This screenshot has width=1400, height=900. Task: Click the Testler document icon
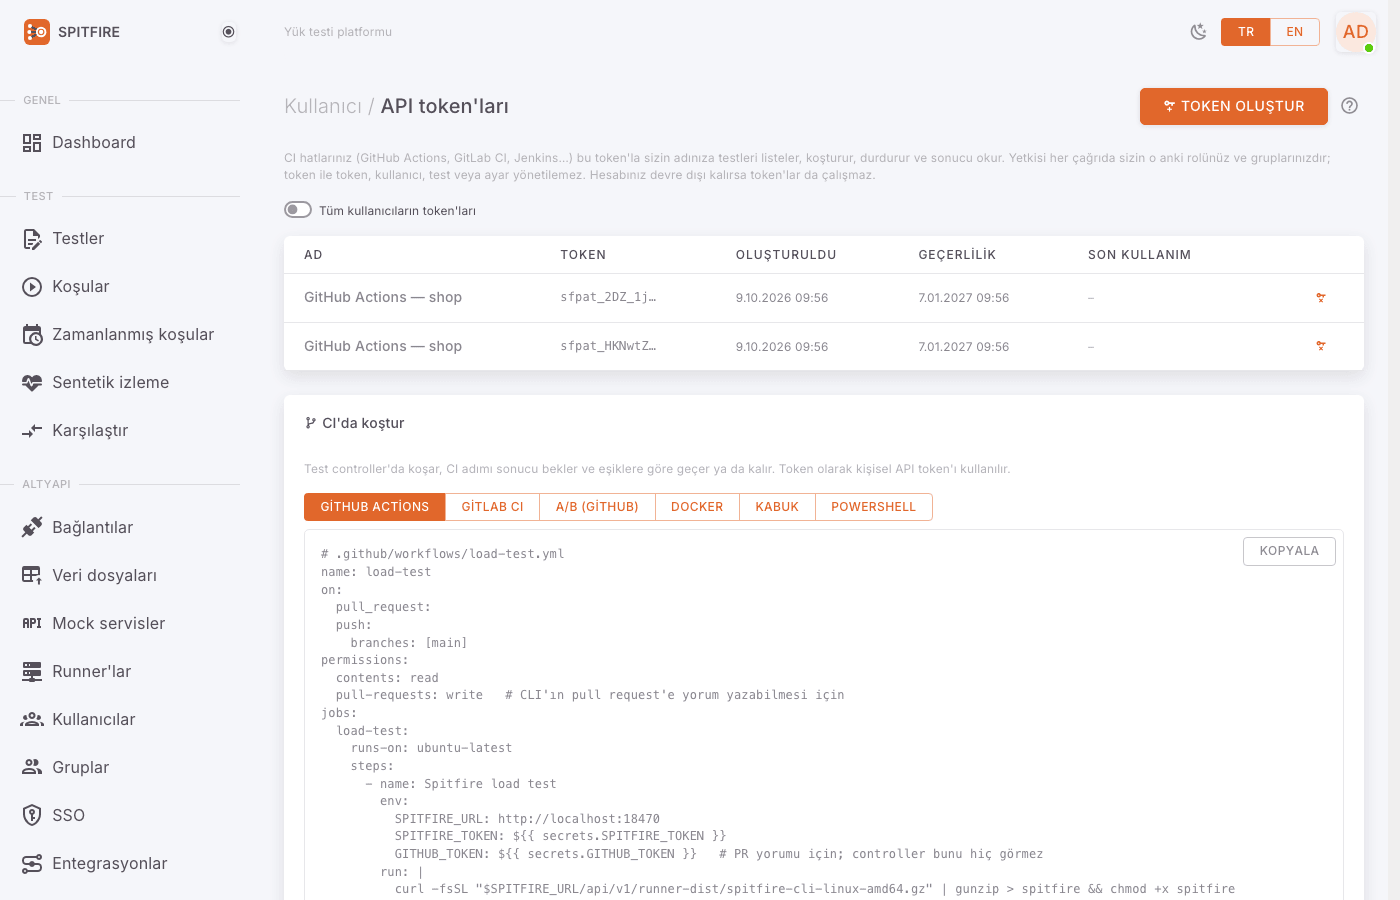click(x=32, y=239)
